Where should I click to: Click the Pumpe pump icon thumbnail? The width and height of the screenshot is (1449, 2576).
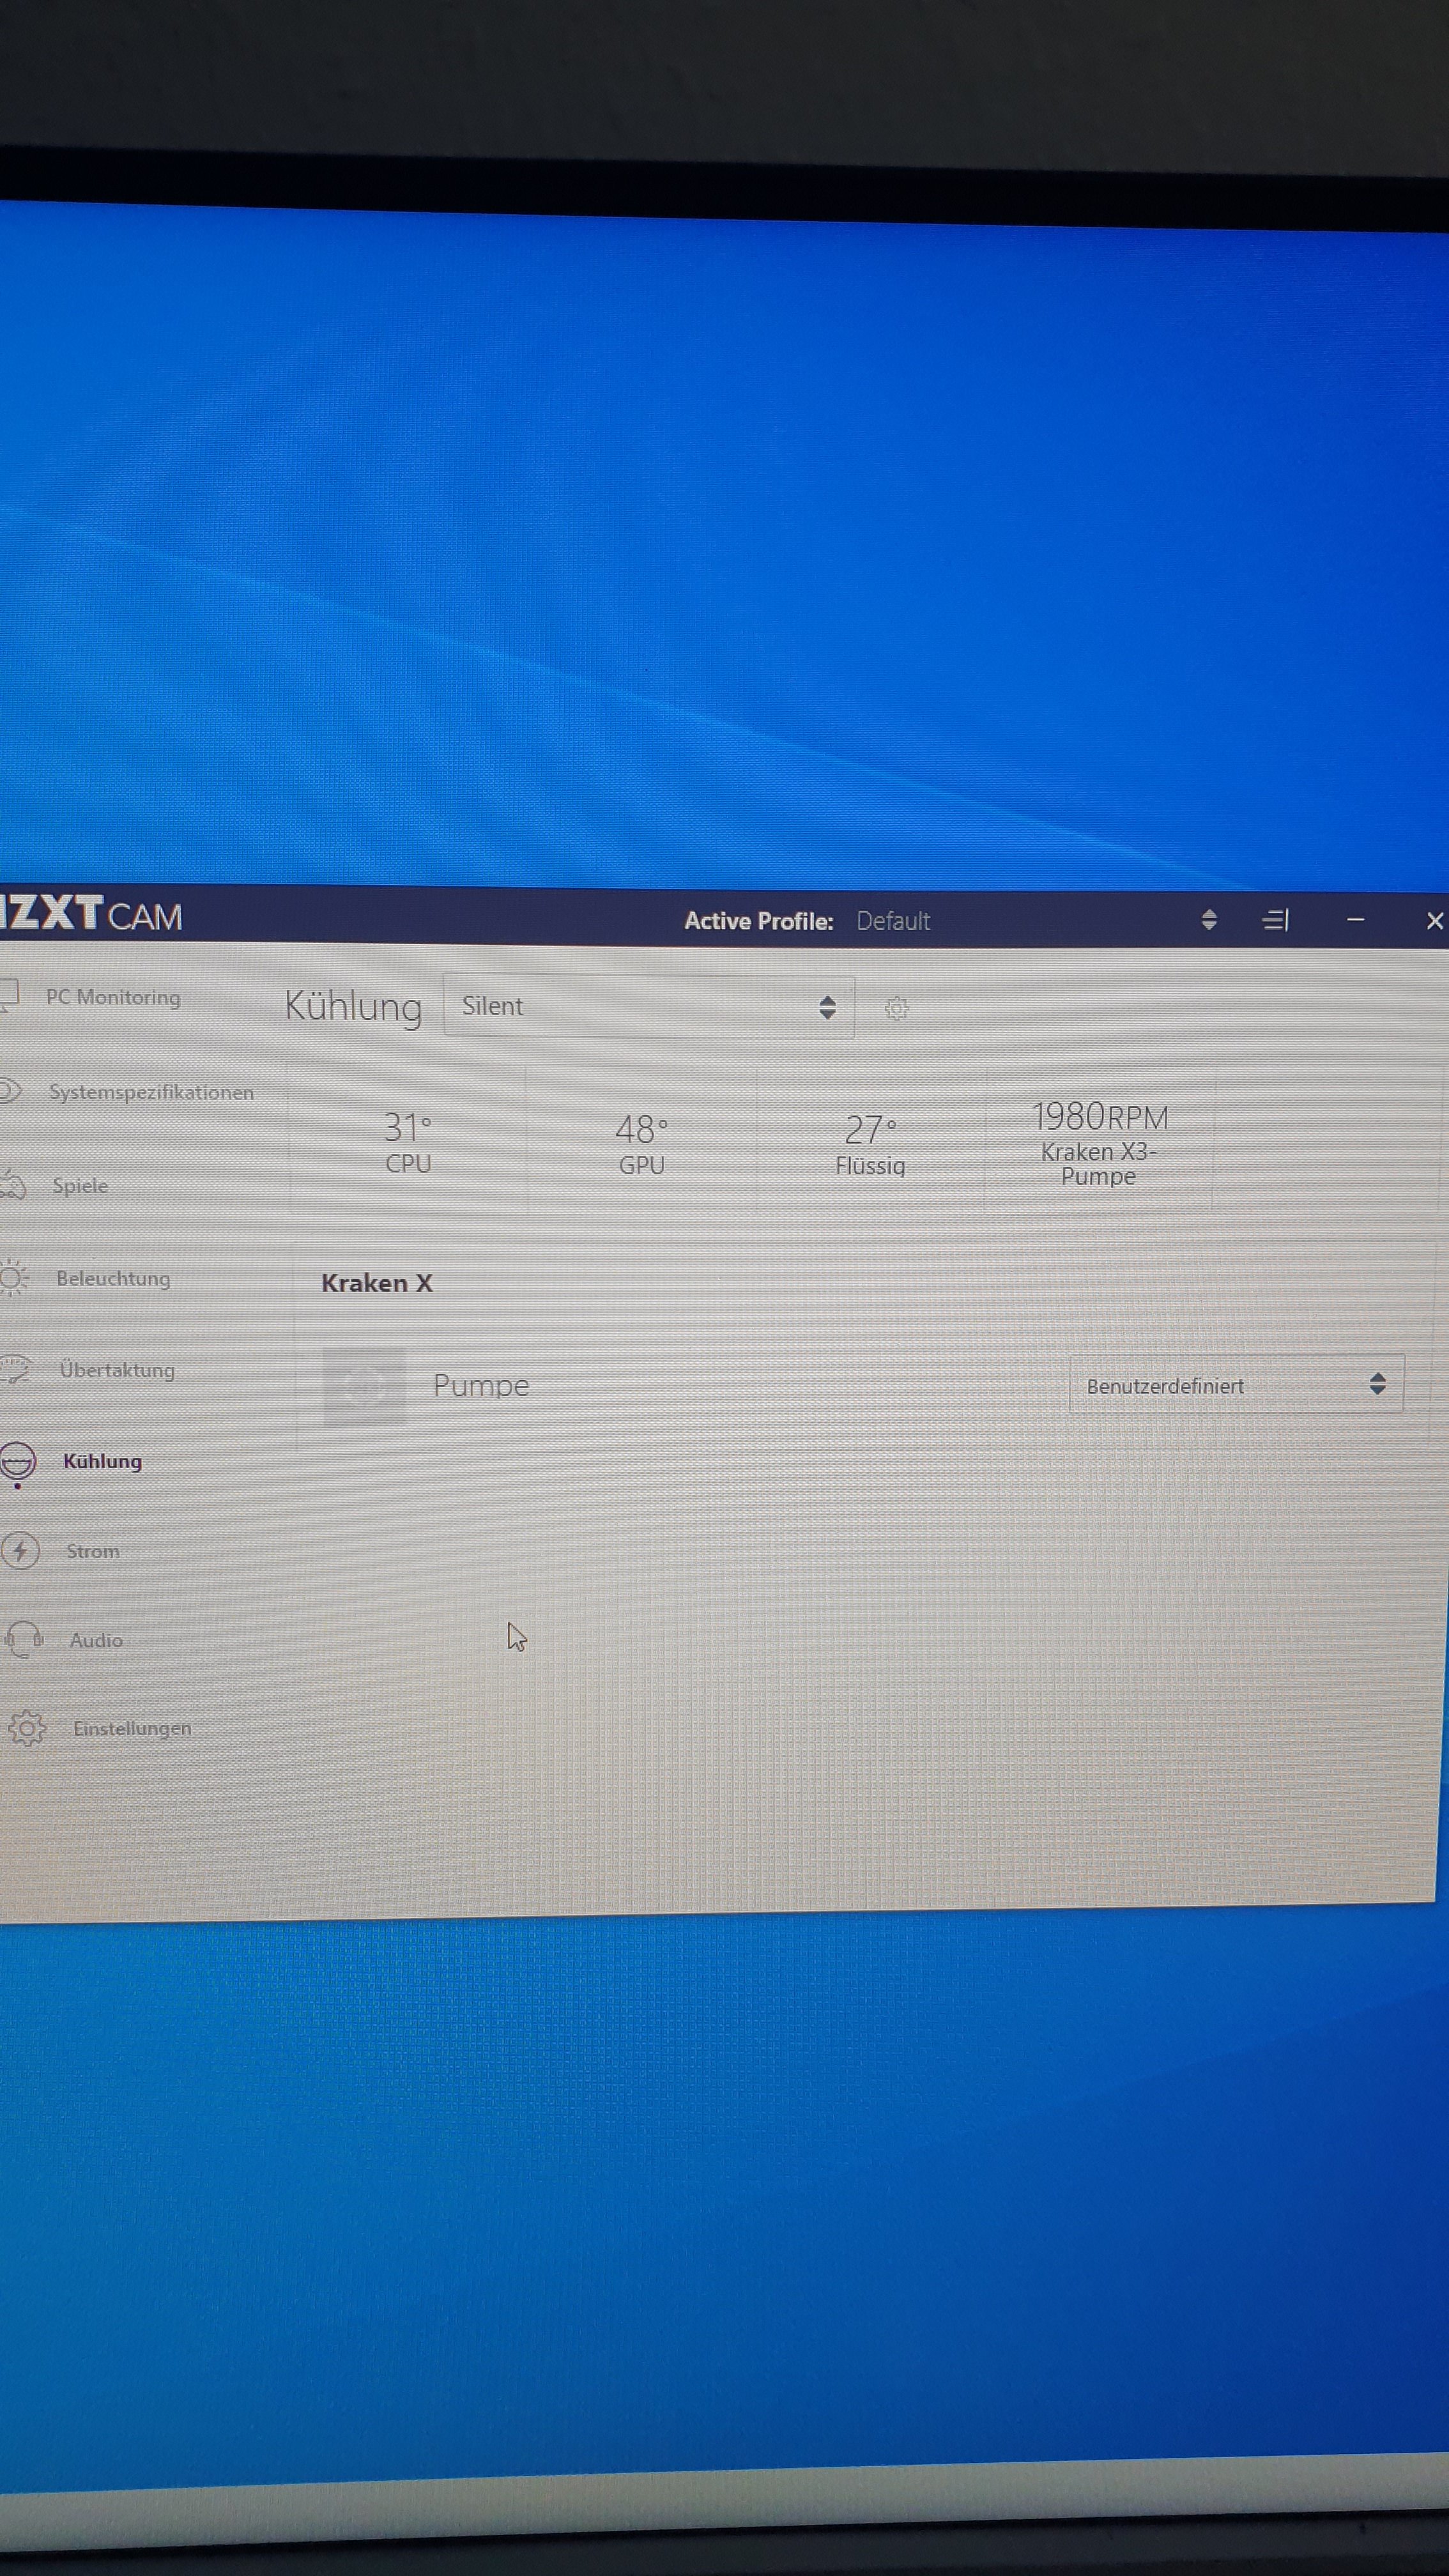364,1386
